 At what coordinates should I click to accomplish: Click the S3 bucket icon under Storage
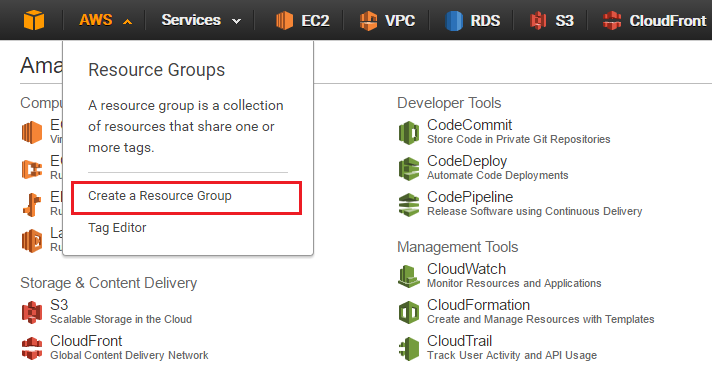(x=32, y=312)
